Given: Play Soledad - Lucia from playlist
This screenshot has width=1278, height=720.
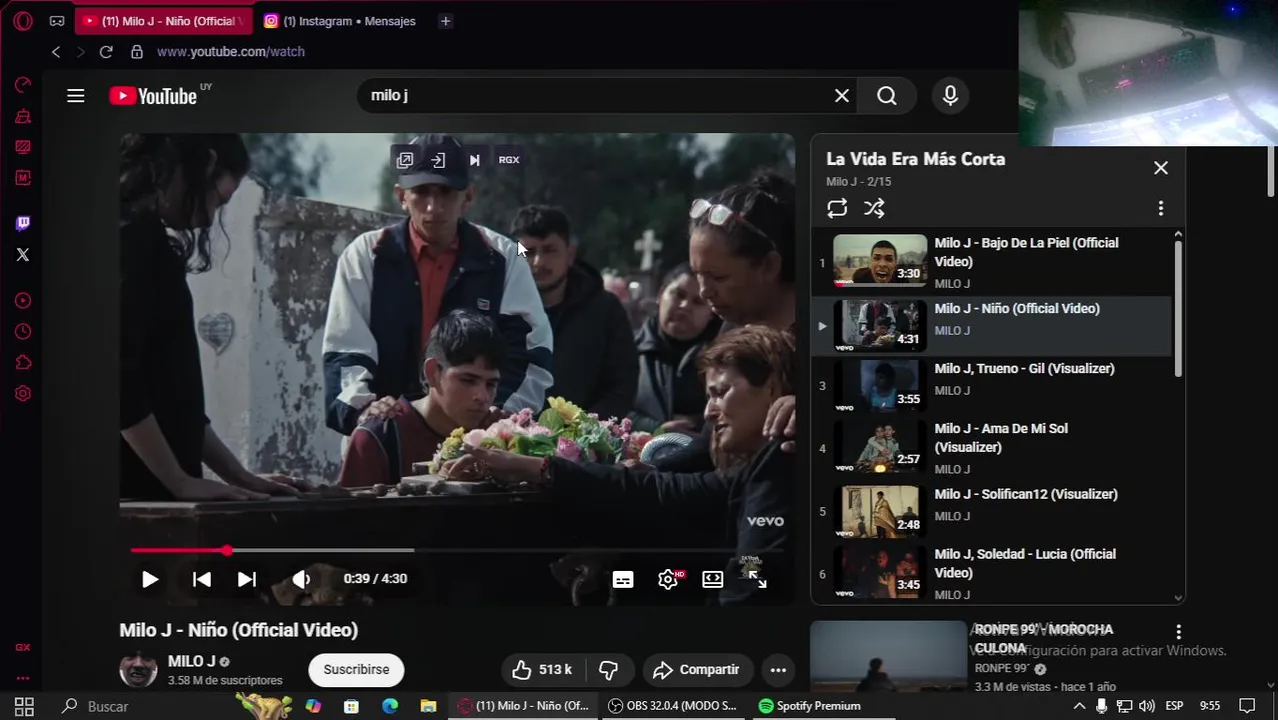Looking at the screenshot, I should (991, 574).
